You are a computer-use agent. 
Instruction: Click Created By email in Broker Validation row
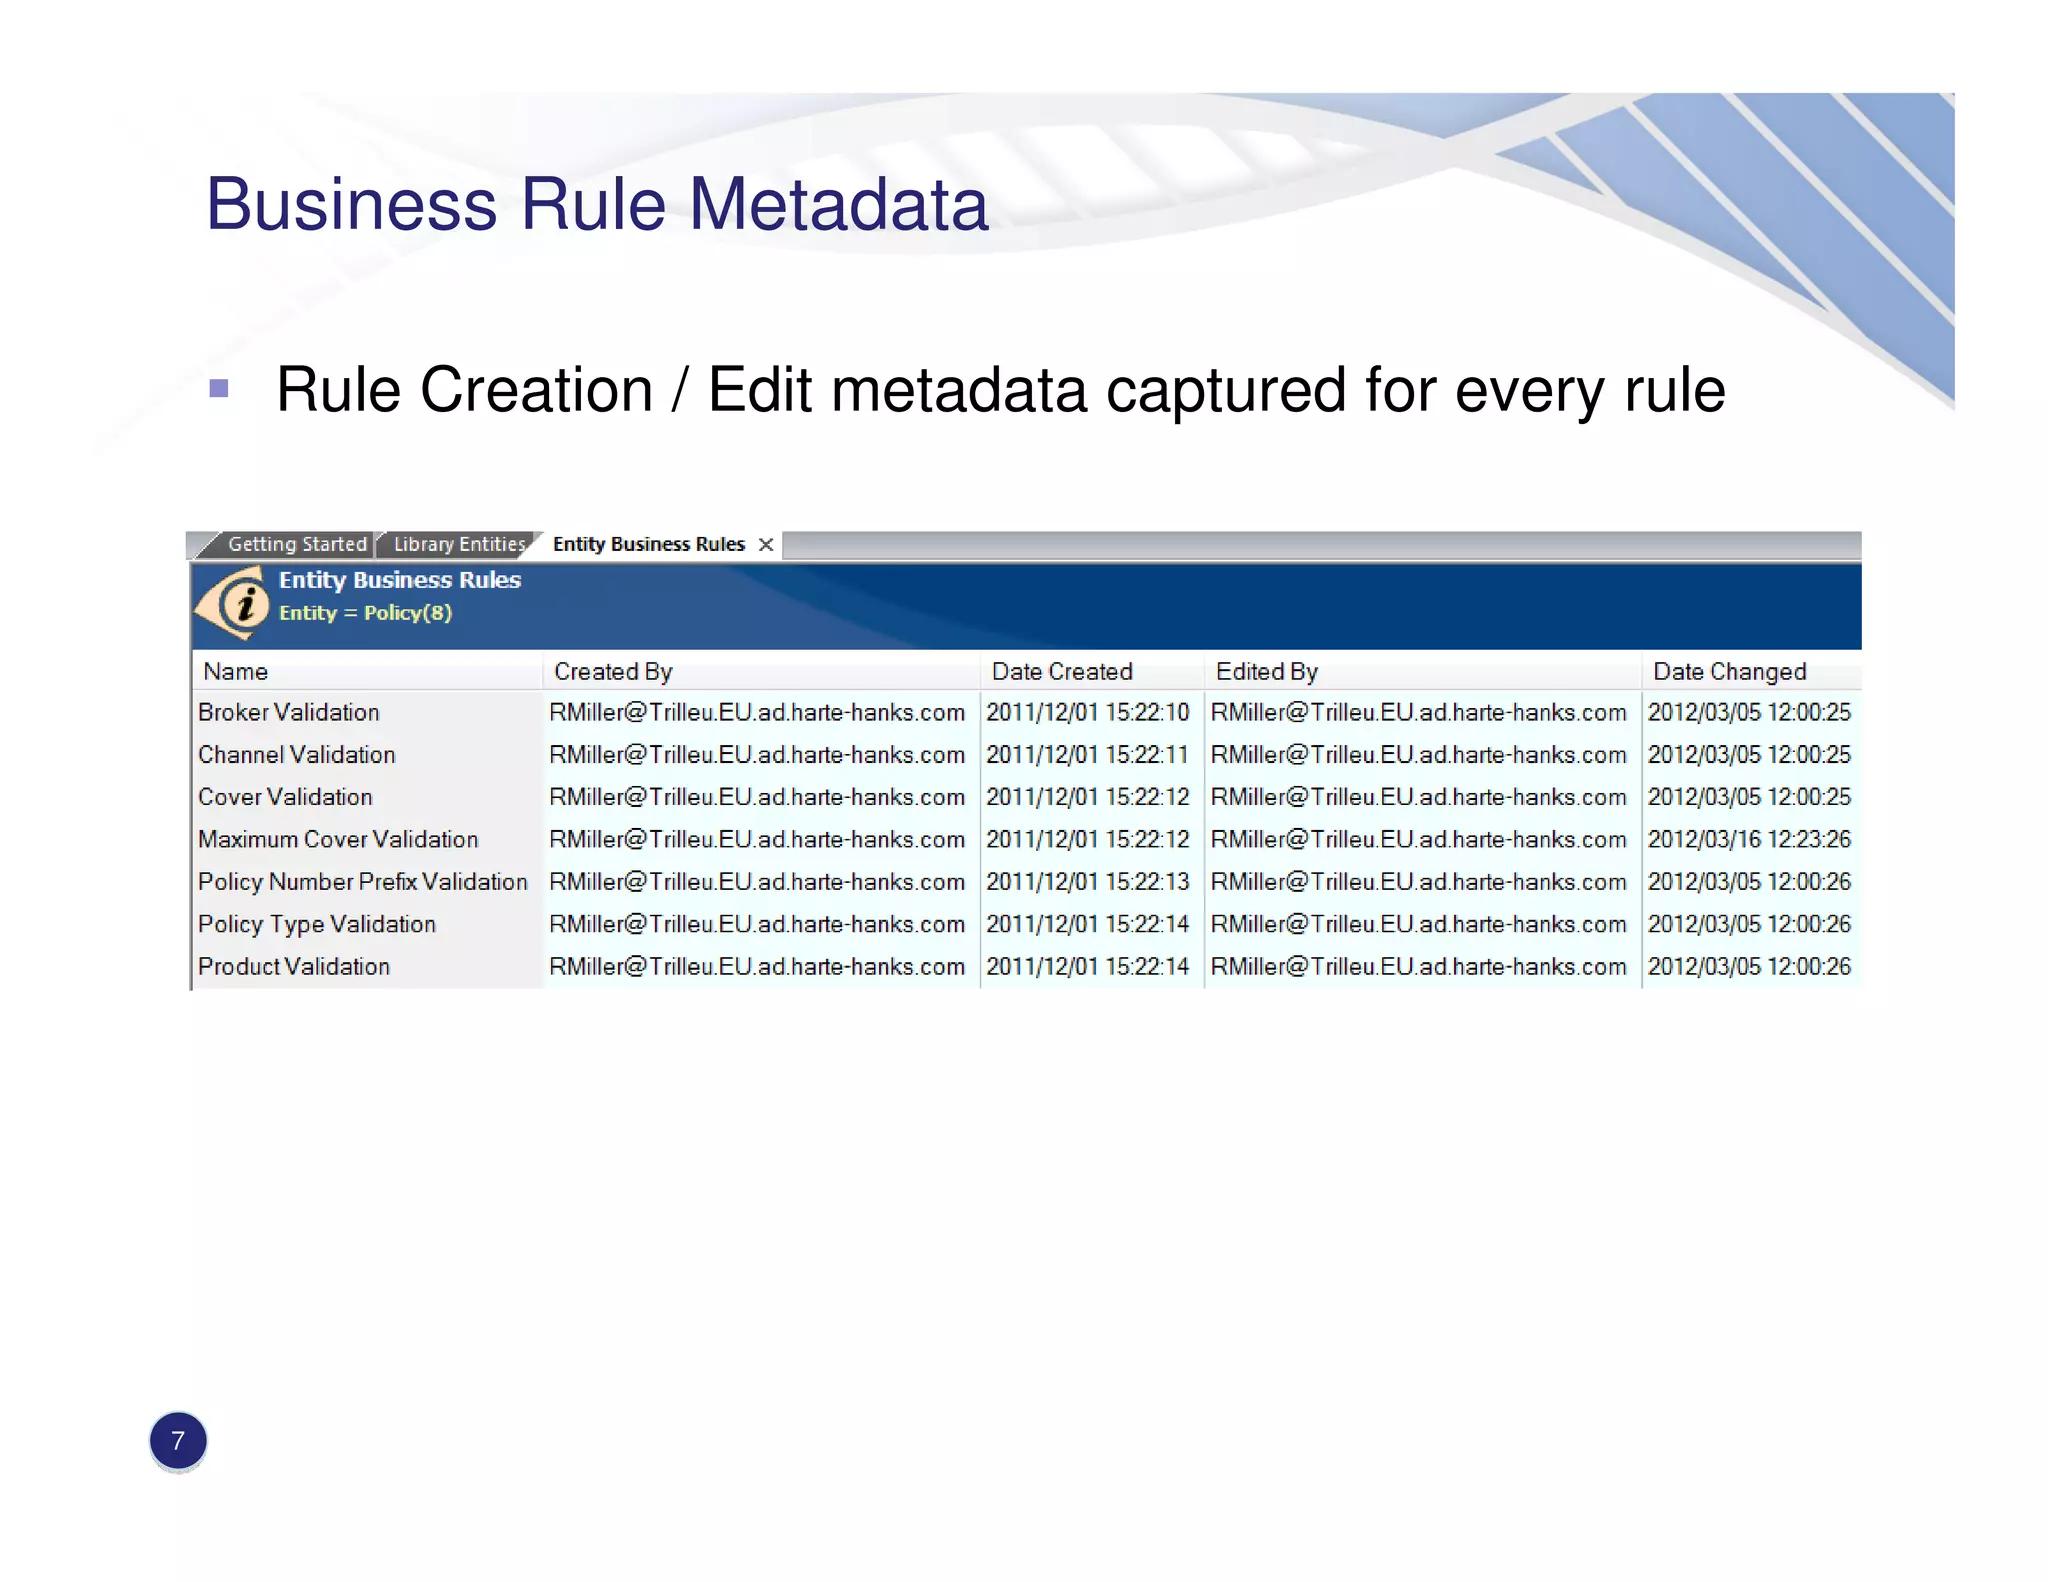click(x=757, y=712)
